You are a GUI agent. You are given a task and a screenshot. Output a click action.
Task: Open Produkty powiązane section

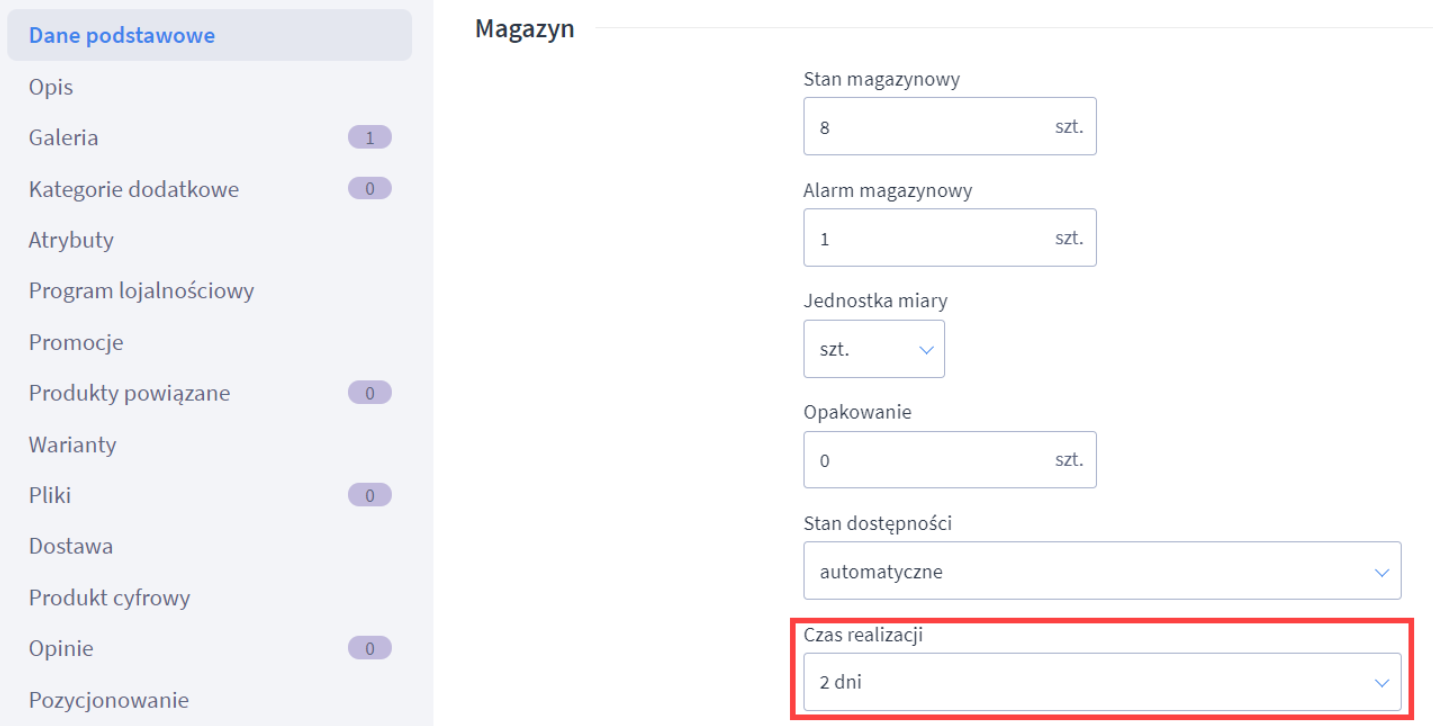[x=129, y=393]
